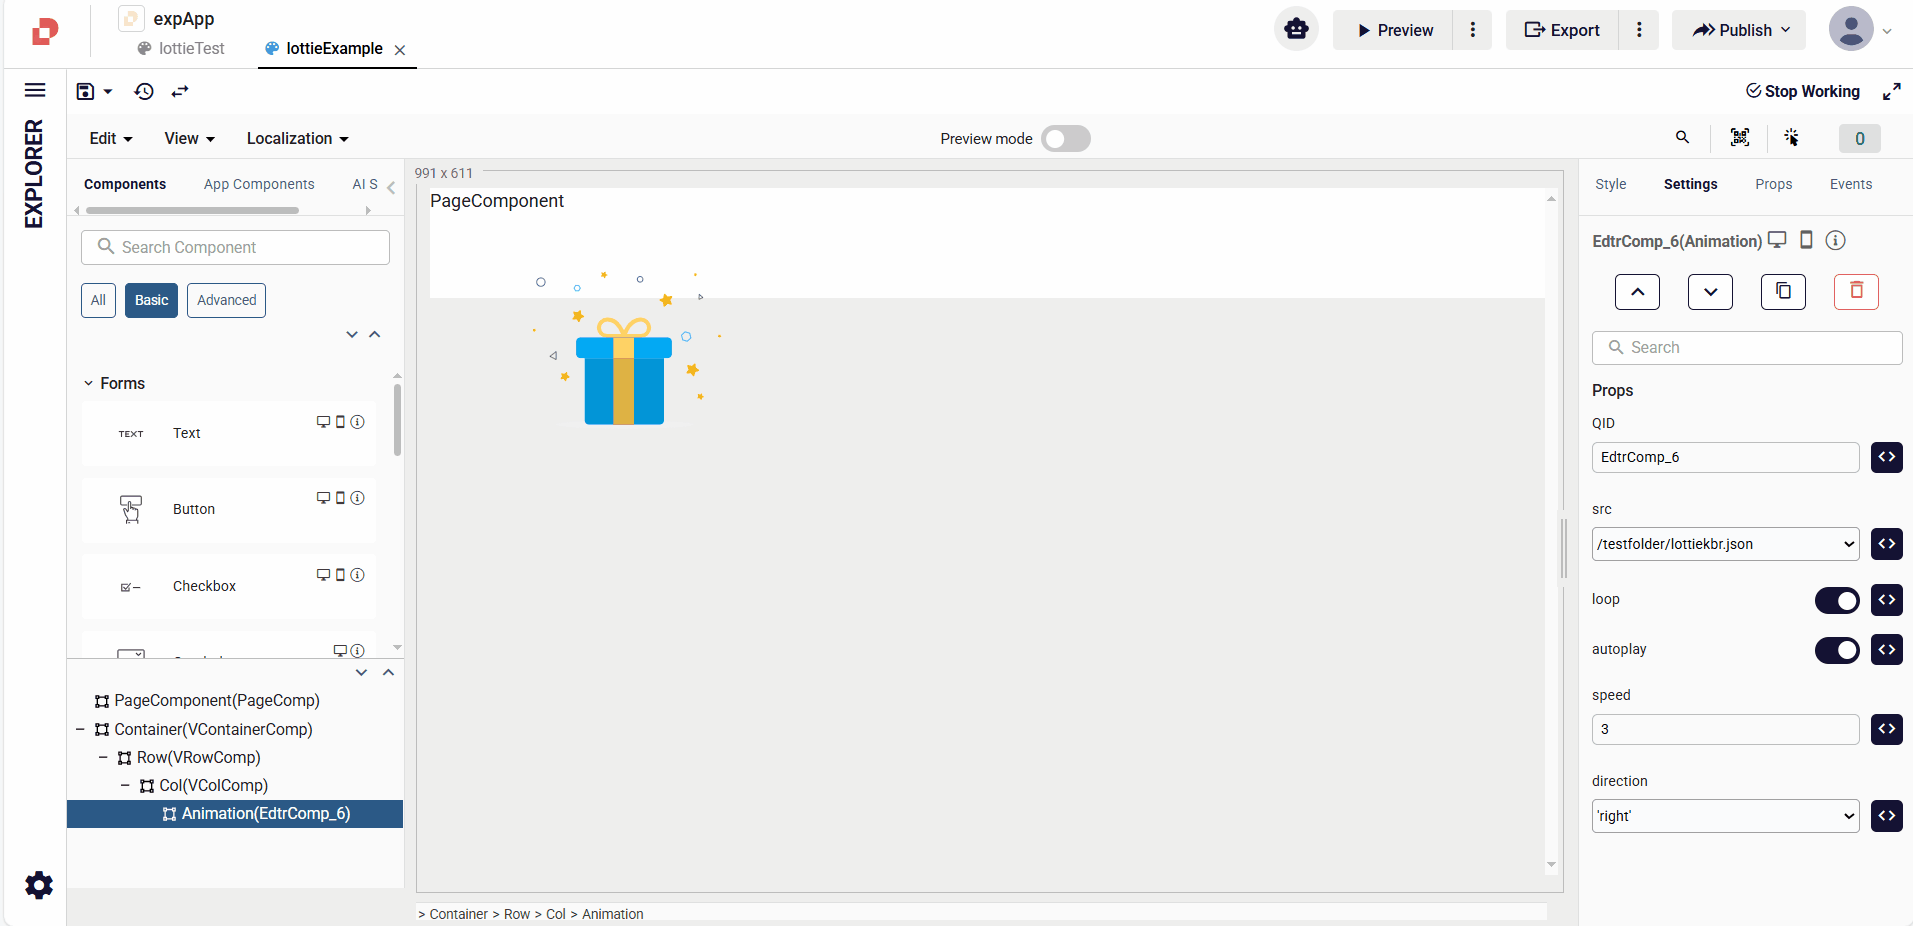The width and height of the screenshot is (1913, 926).
Task: Open the hamburger menu above Explorer
Action: coord(35,91)
